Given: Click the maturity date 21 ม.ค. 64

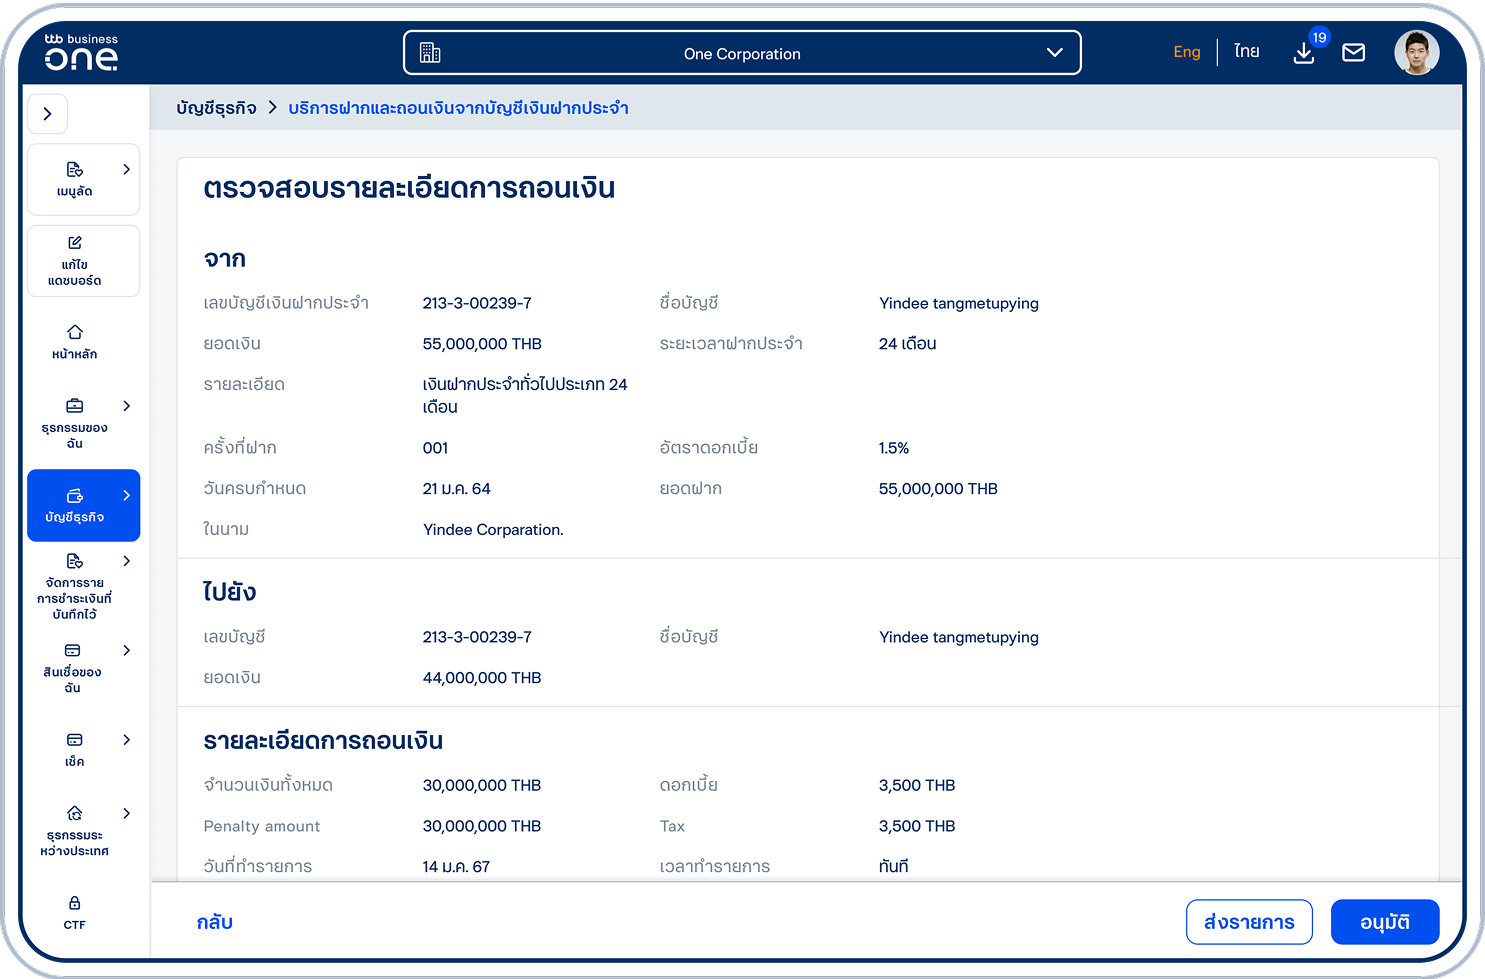Looking at the screenshot, I should 456,489.
